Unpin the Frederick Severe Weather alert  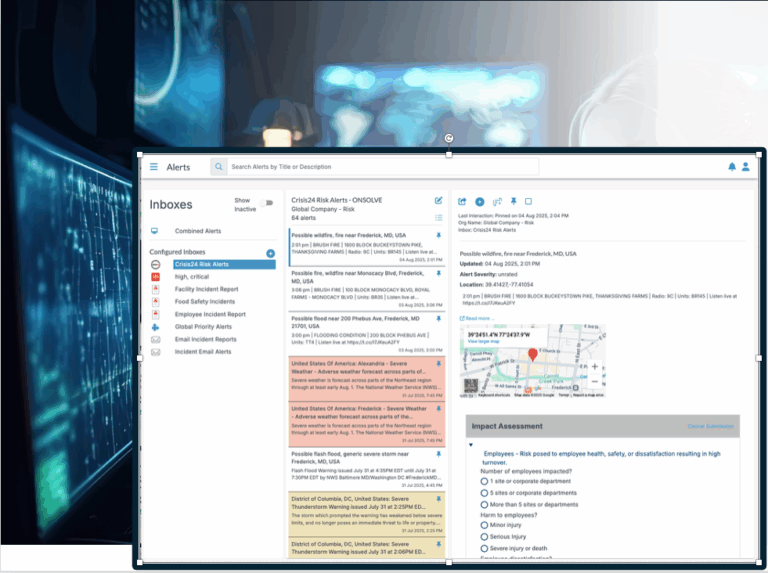coord(438,408)
